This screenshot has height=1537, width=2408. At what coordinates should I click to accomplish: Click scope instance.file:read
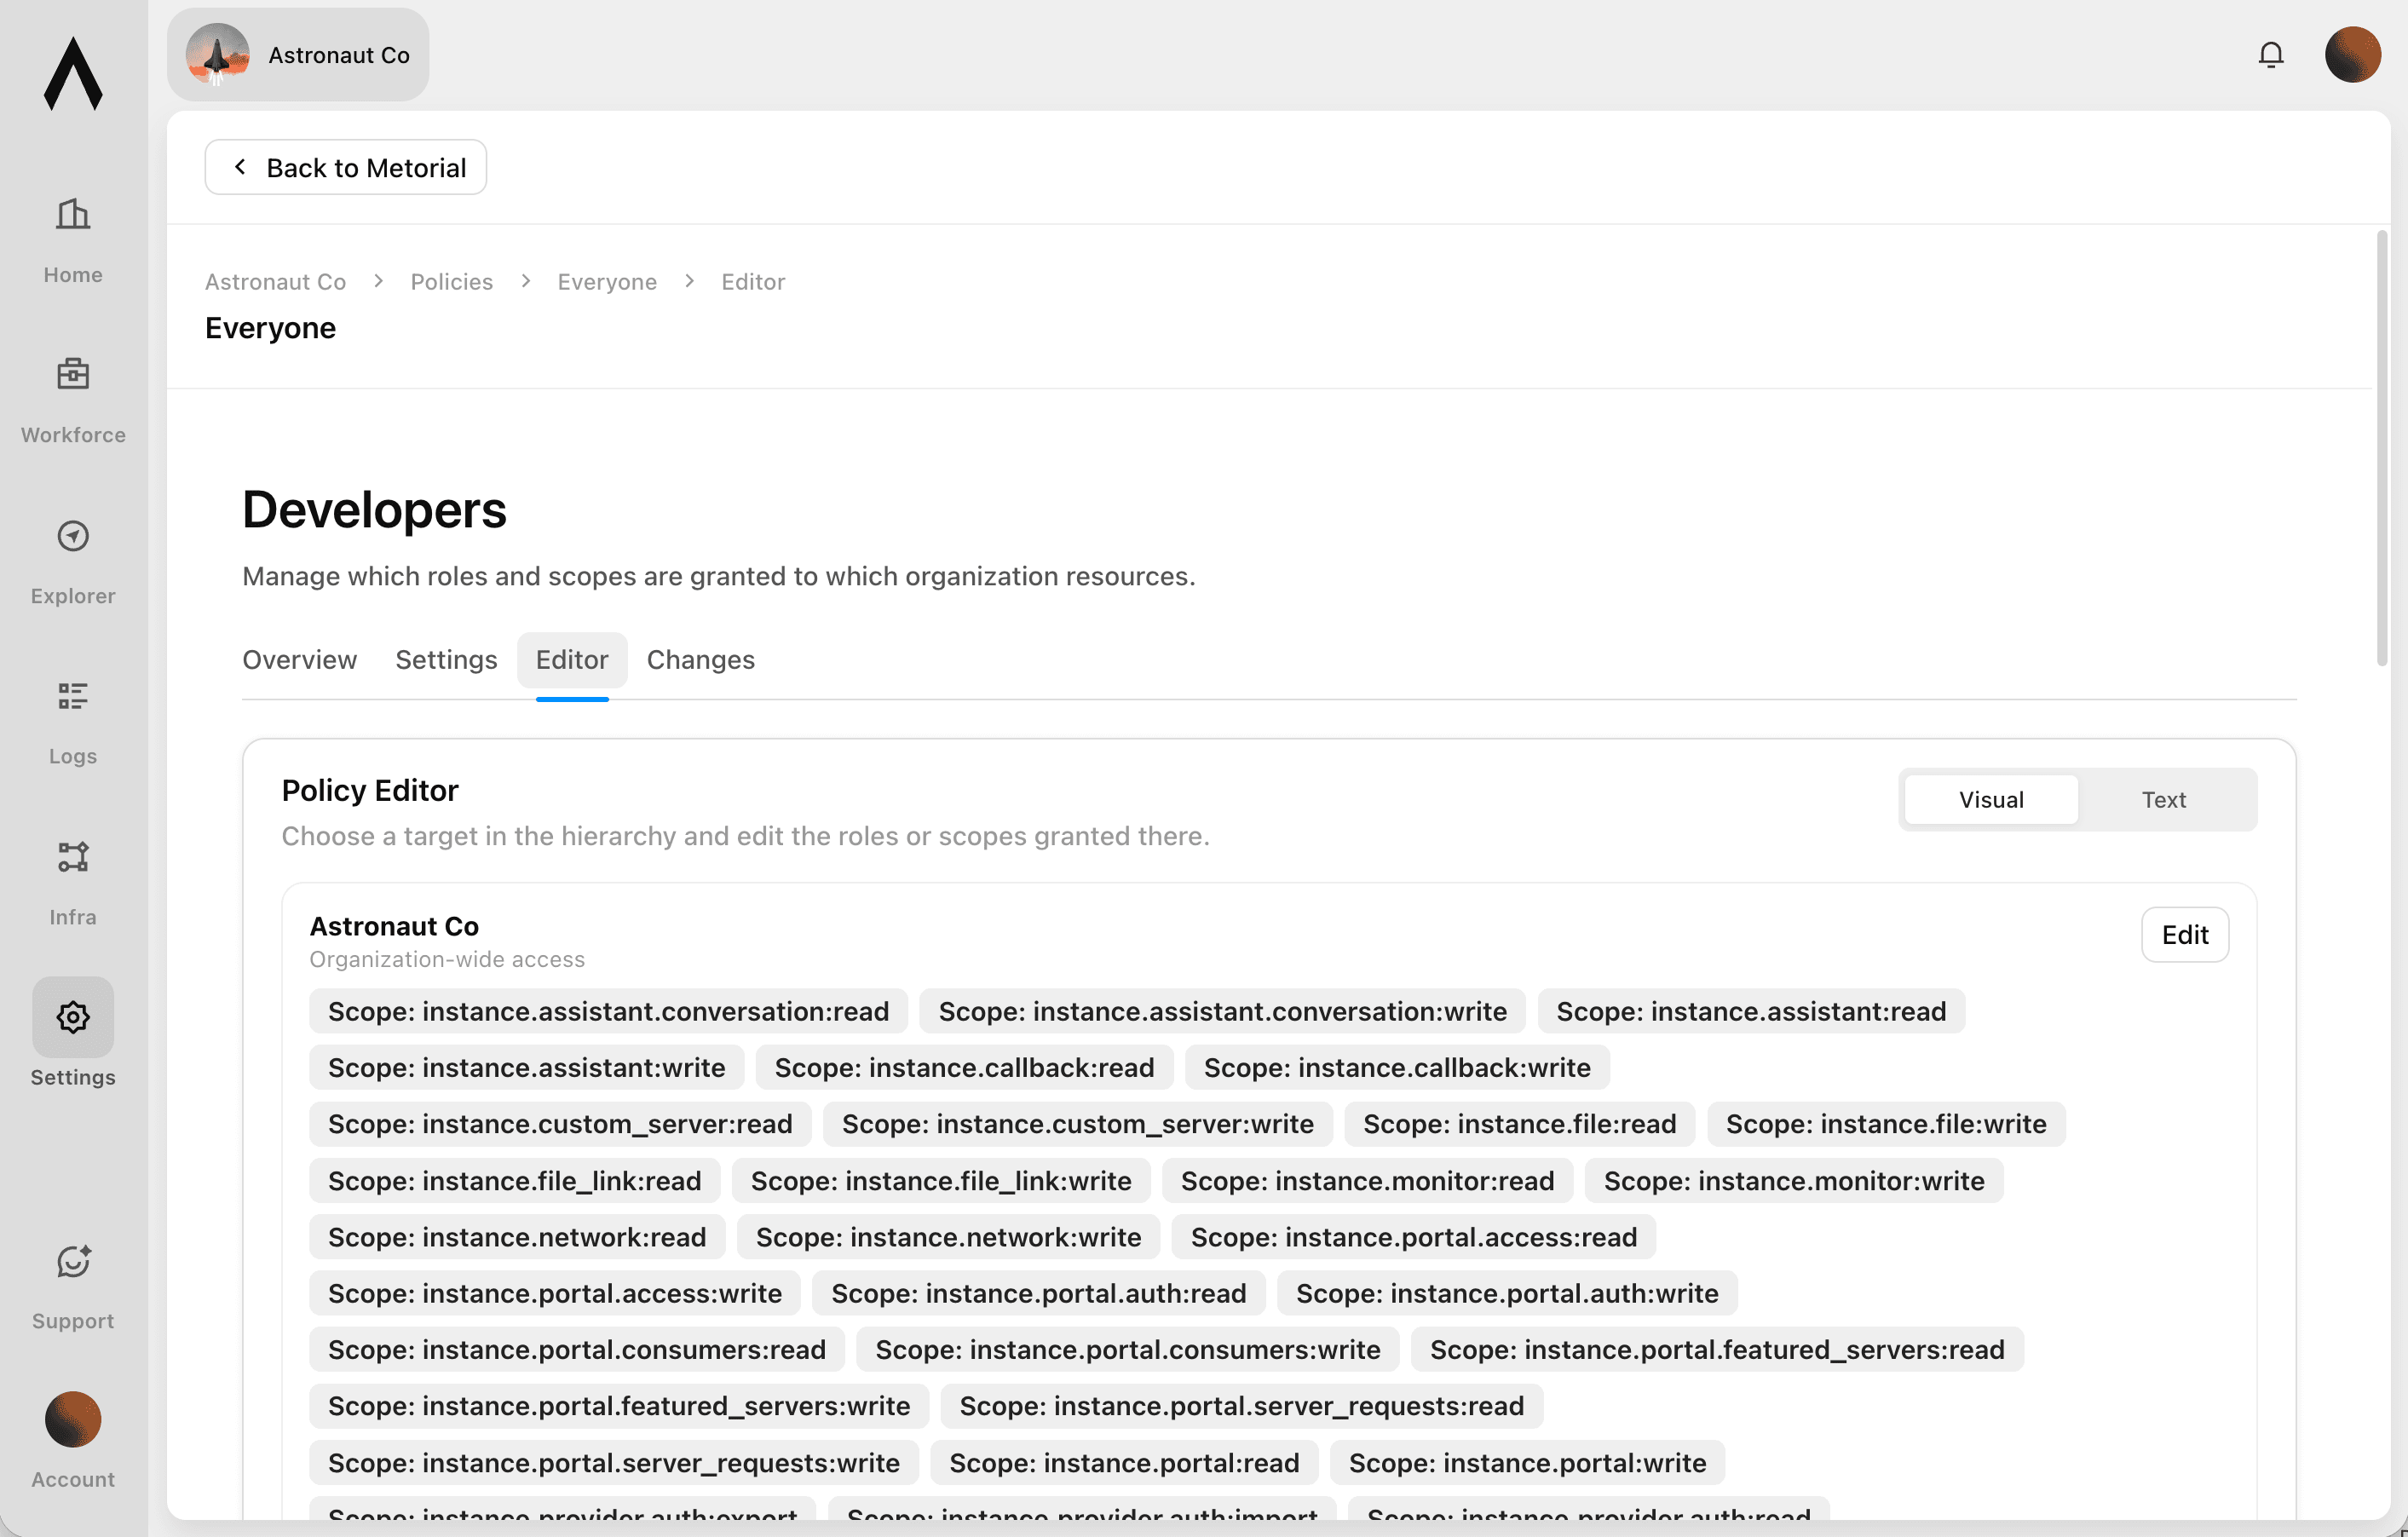[1519, 1124]
